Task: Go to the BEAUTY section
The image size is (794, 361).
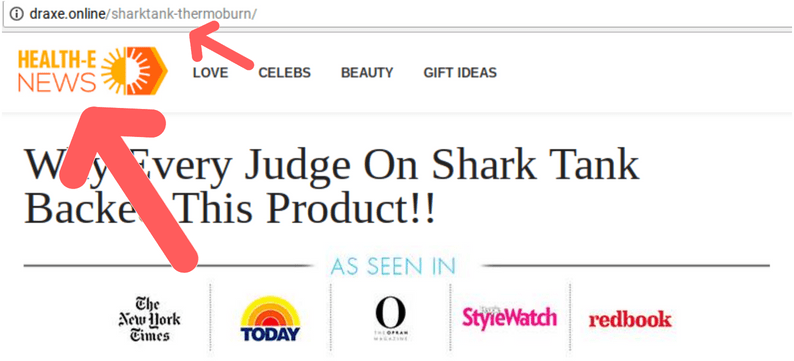Action: coord(367,73)
